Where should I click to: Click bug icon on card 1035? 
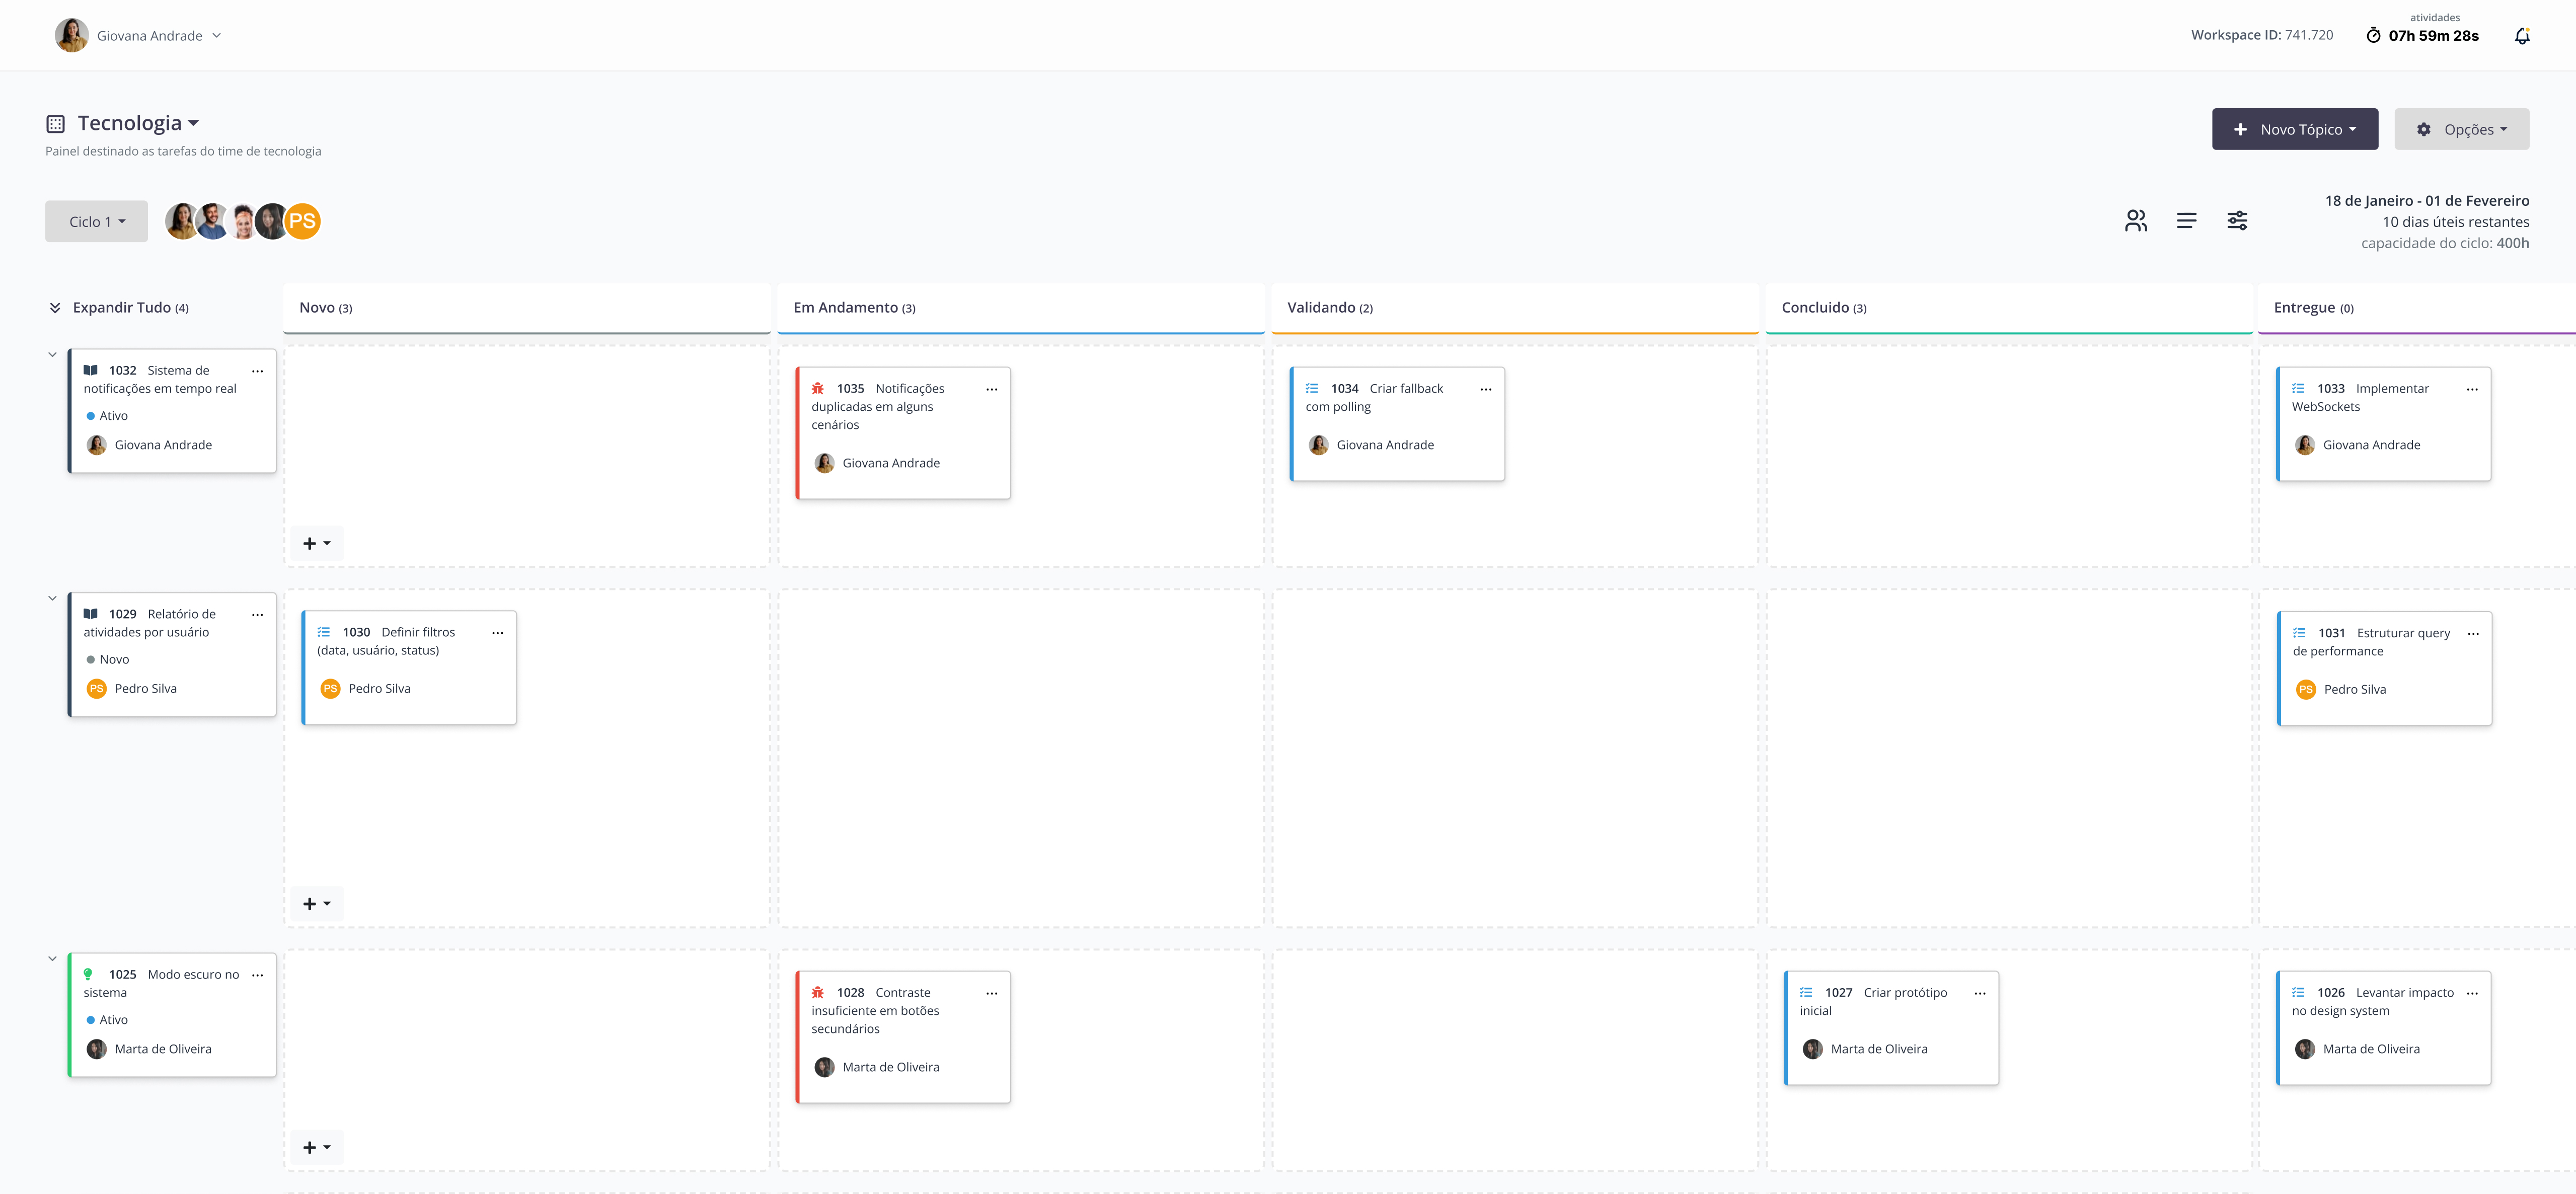(817, 388)
